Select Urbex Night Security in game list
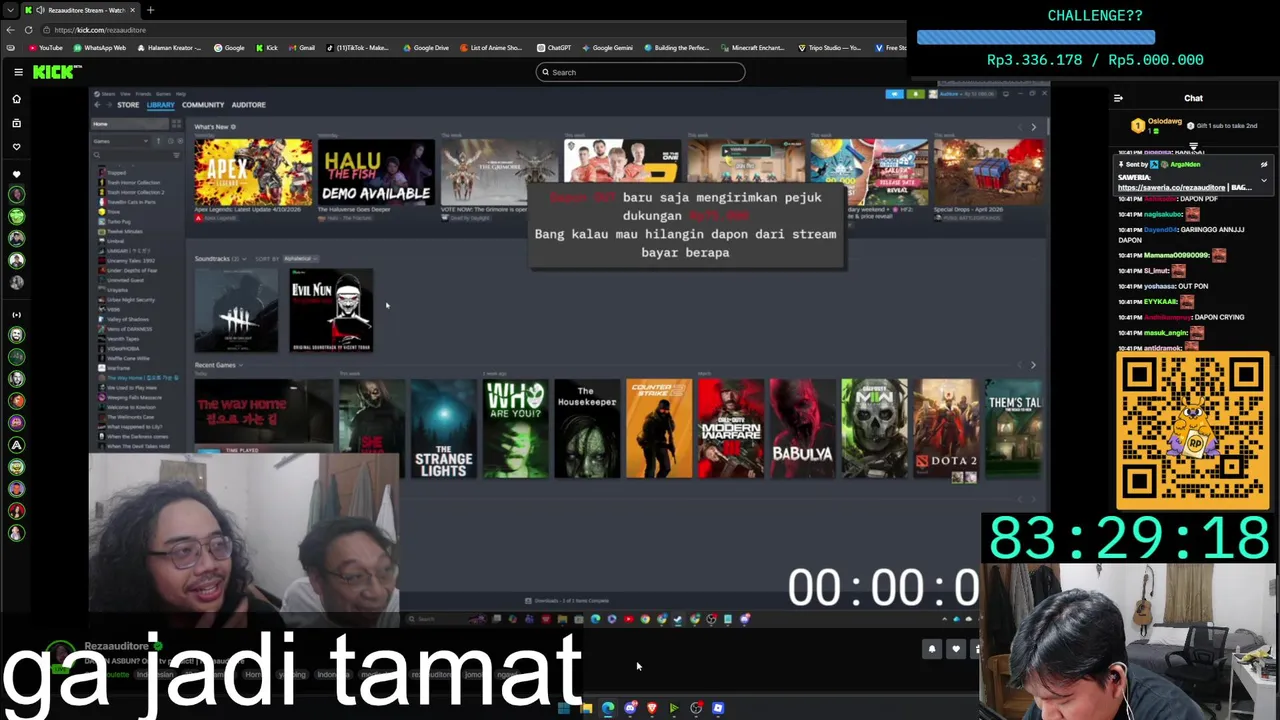The height and width of the screenshot is (720, 1280). (x=130, y=300)
